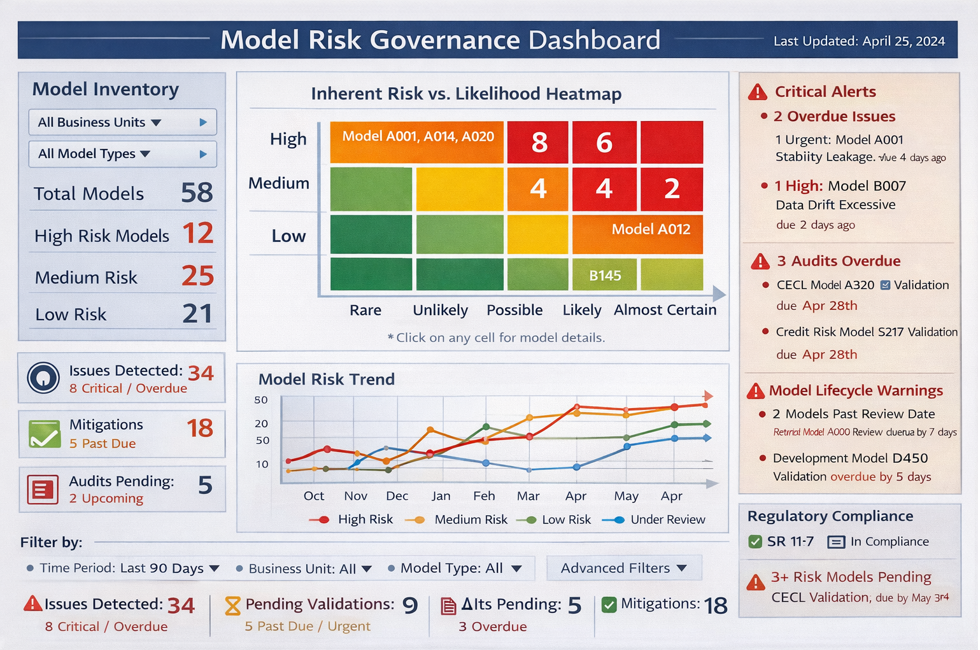Click the CECL Validation due May 3rd text
Image resolution: width=980 pixels, height=650 pixels.
[x=860, y=598]
